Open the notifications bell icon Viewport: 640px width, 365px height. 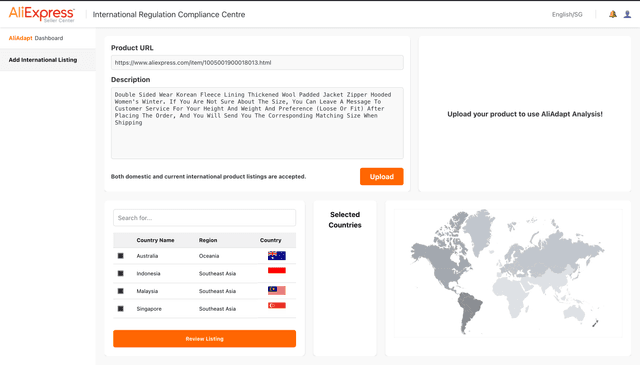[x=613, y=14]
